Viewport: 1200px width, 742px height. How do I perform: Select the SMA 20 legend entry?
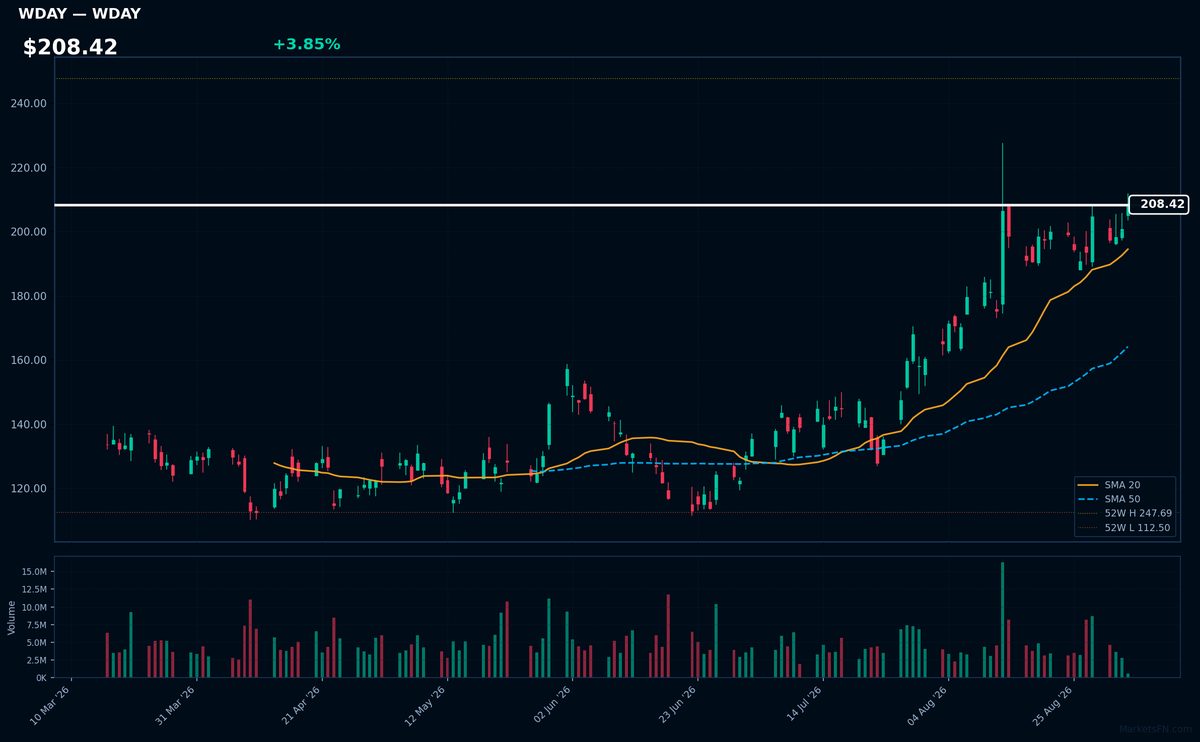coord(1122,484)
